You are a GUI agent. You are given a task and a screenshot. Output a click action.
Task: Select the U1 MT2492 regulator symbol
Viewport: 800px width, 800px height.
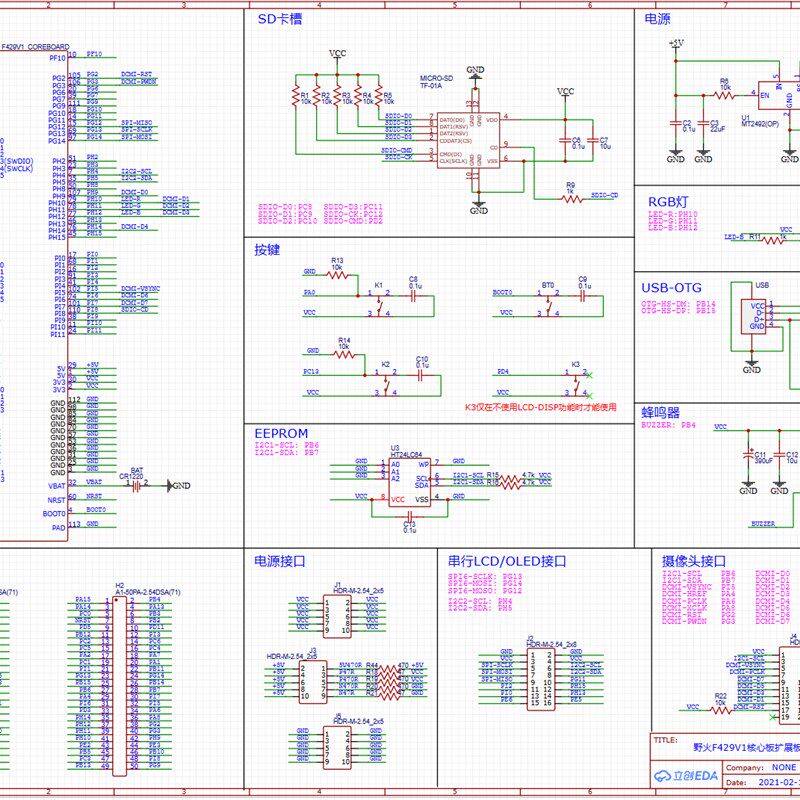[x=779, y=95]
